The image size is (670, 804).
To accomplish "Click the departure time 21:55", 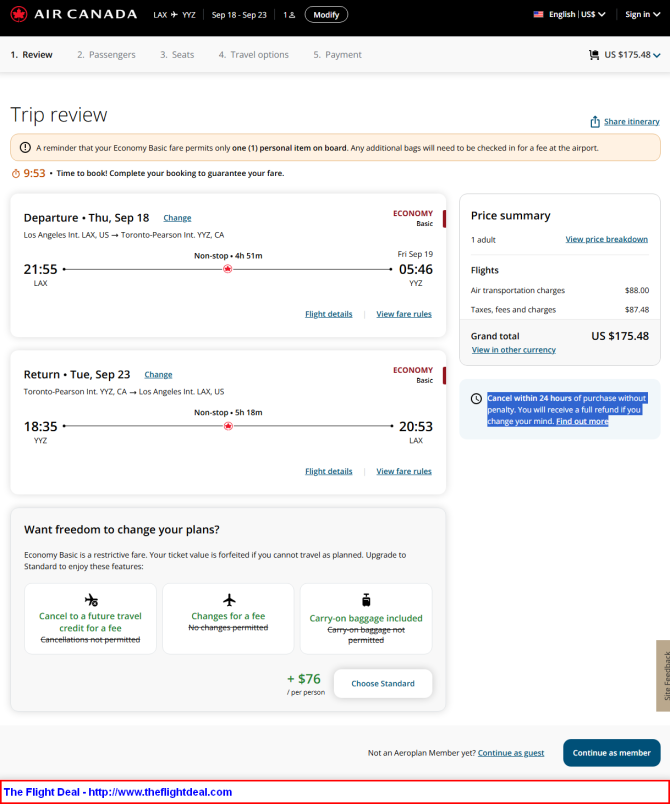I will click(x=40, y=269).
